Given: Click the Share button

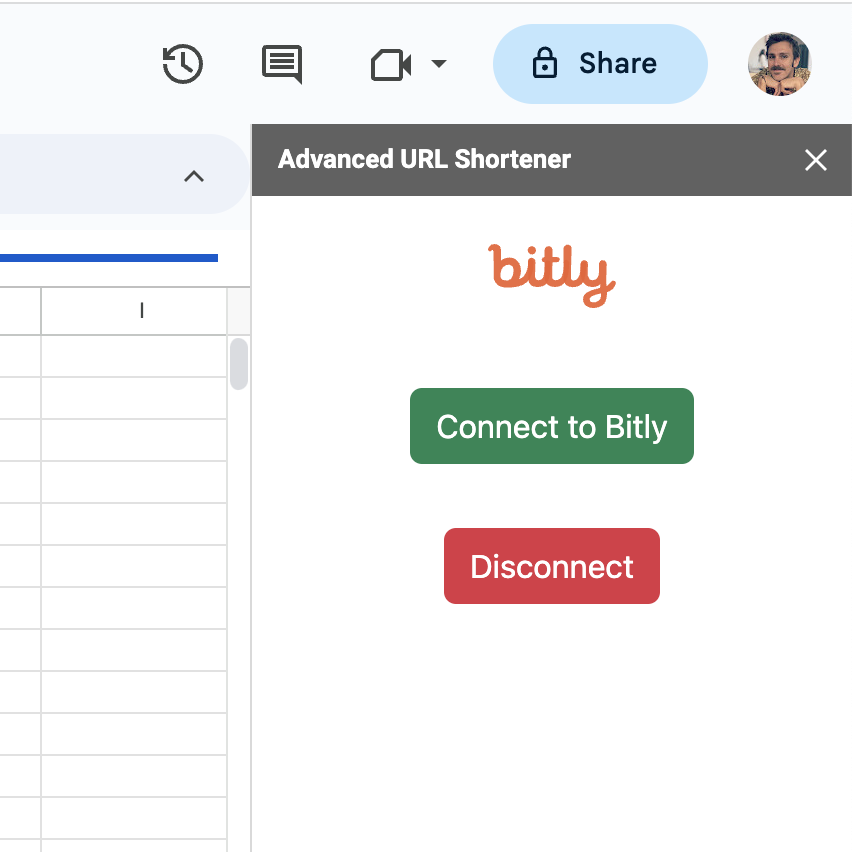Looking at the screenshot, I should click(600, 64).
